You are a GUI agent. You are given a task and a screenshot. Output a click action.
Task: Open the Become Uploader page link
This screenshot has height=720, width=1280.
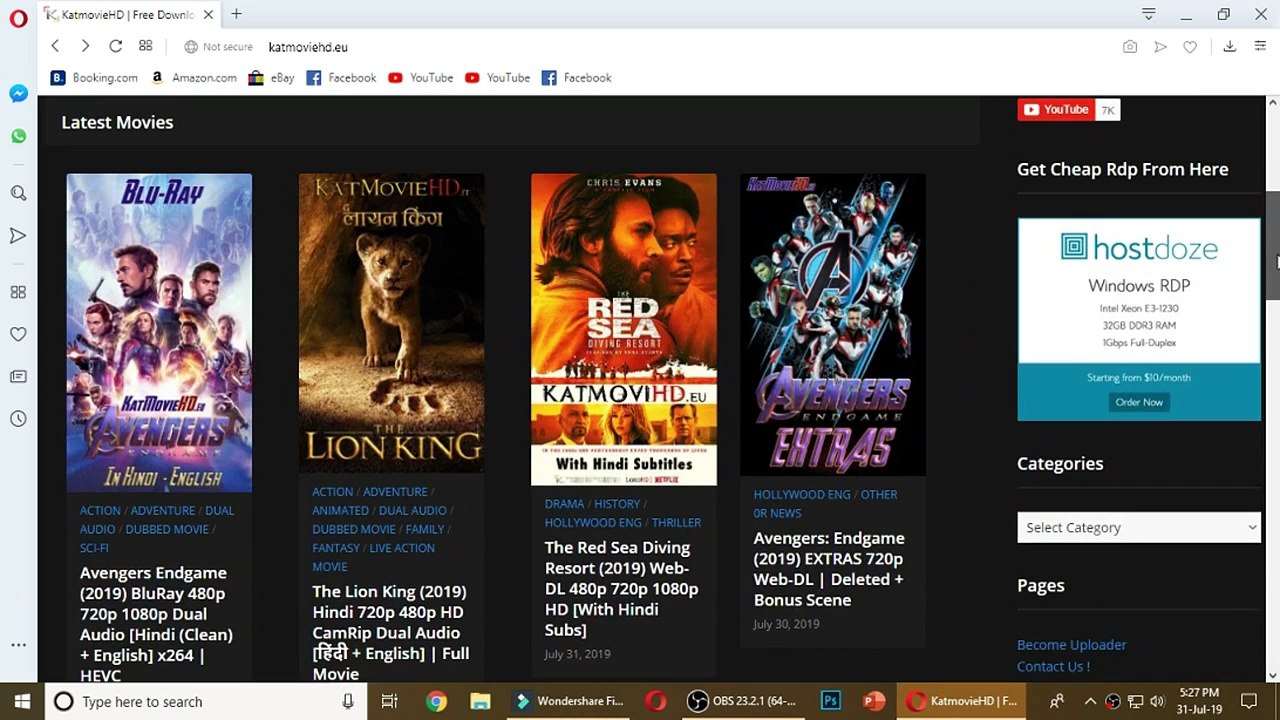point(1071,645)
